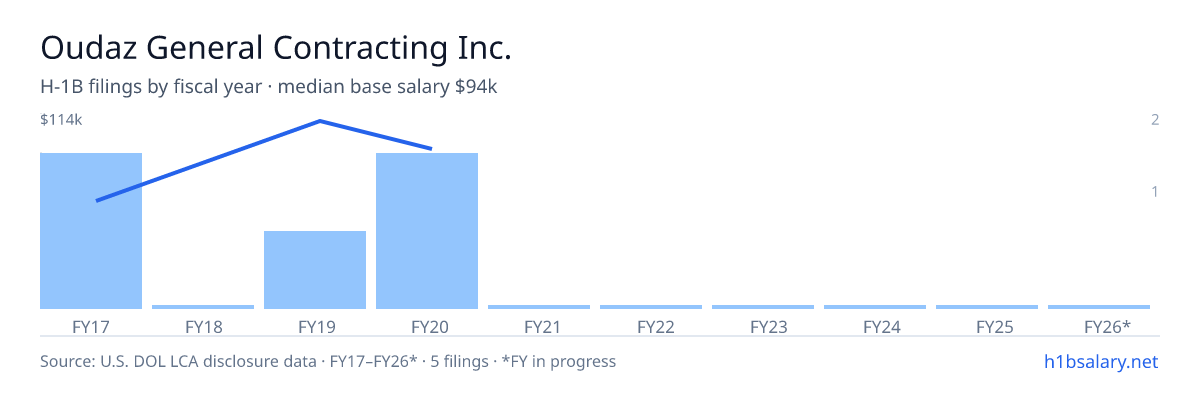This screenshot has height=400, width=1200.
Task: Click the salary line peak above FY19
Action: point(319,121)
